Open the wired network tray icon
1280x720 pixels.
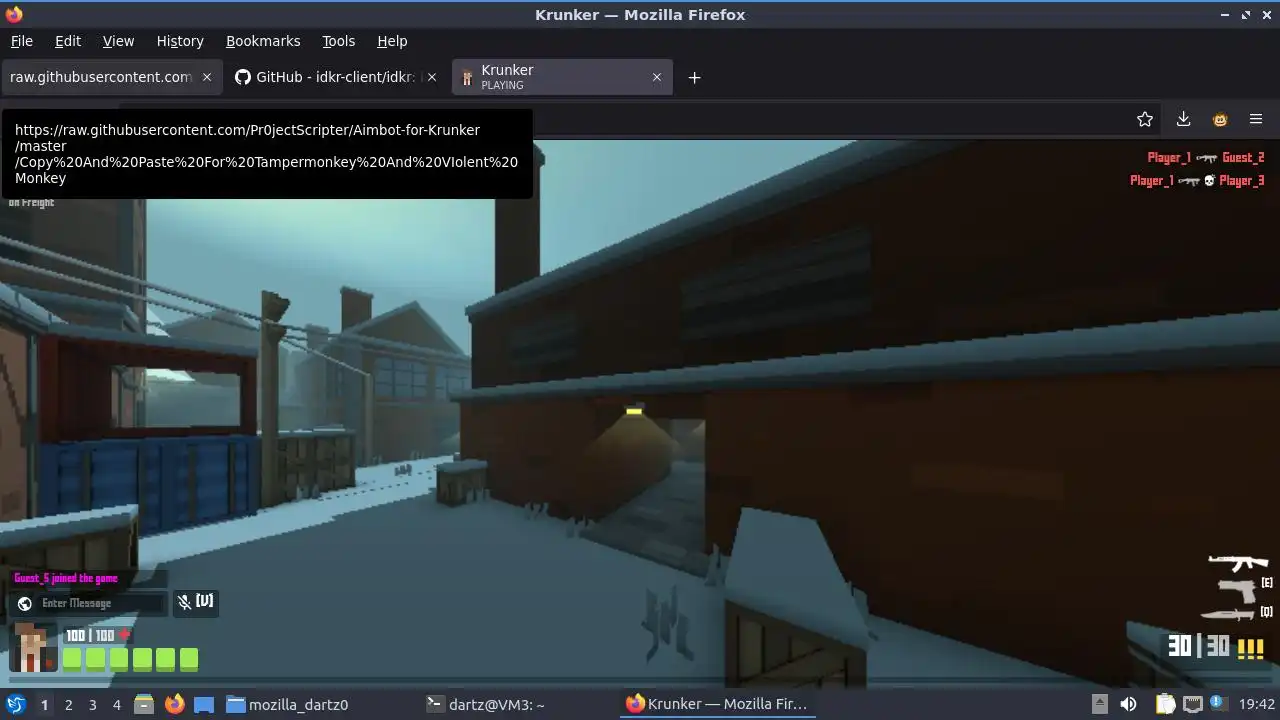1193,704
